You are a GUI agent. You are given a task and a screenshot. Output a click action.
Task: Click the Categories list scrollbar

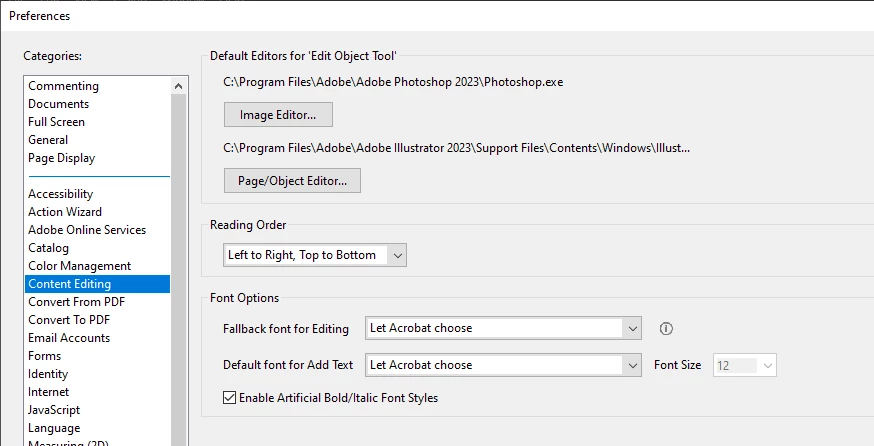click(179, 260)
